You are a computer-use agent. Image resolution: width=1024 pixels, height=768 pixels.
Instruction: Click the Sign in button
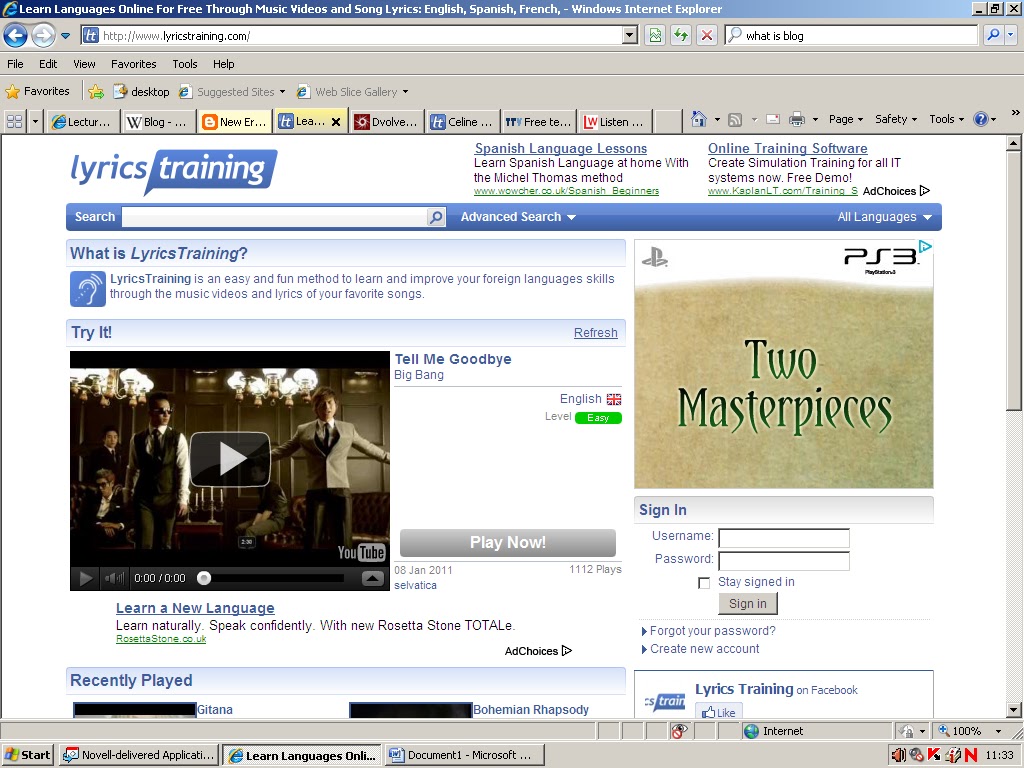(x=748, y=603)
